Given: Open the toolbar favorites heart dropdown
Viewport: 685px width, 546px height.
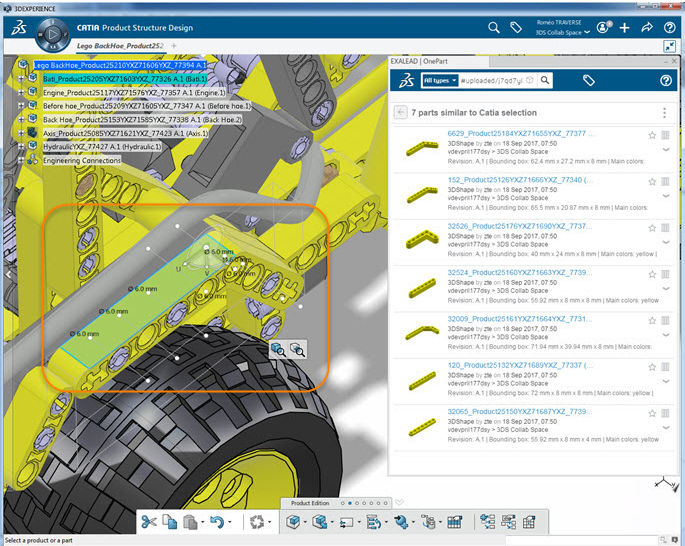Looking at the screenshot, I should coord(399,503).
